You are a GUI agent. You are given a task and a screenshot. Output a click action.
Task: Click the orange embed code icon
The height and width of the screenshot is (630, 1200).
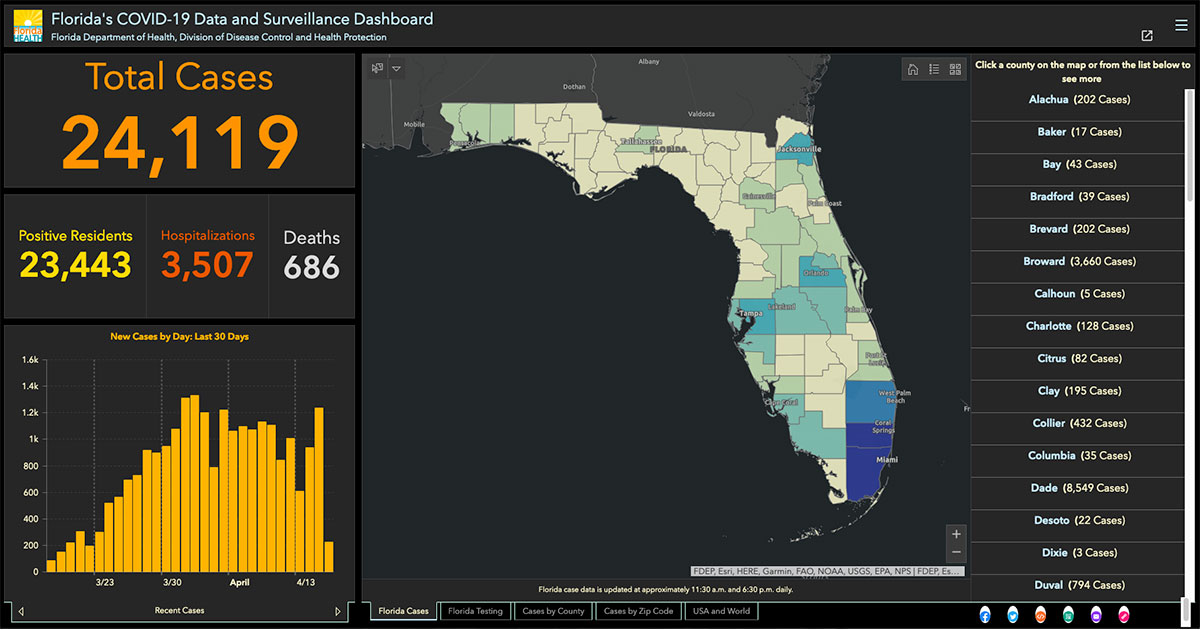click(1041, 613)
